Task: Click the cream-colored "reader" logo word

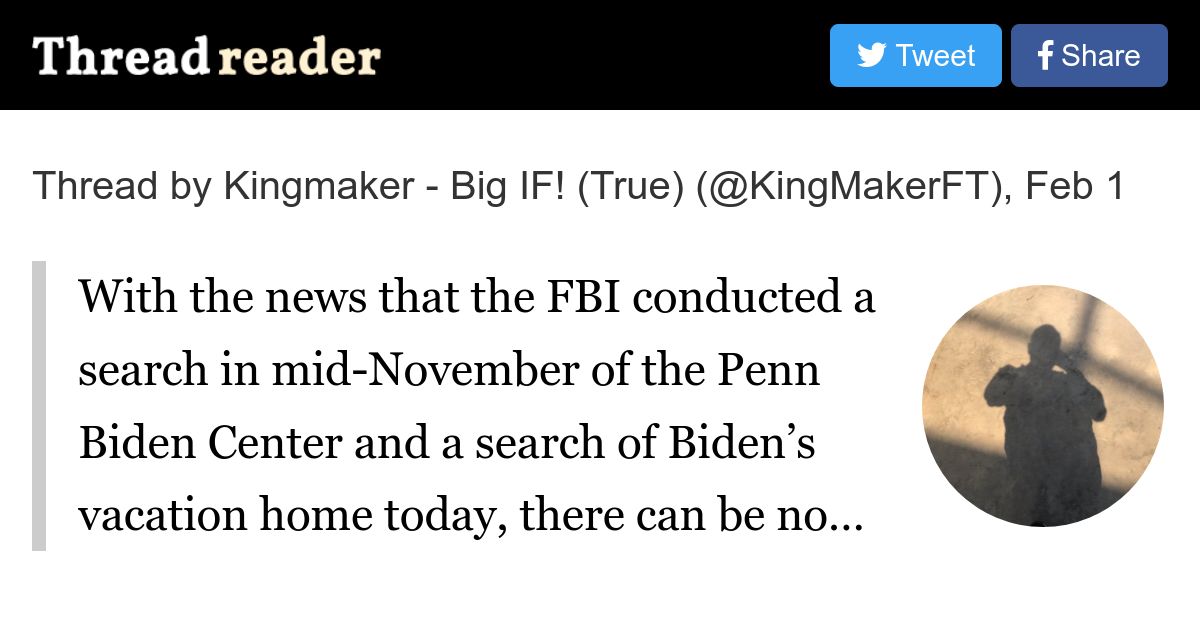Action: pyautogui.click(x=299, y=58)
